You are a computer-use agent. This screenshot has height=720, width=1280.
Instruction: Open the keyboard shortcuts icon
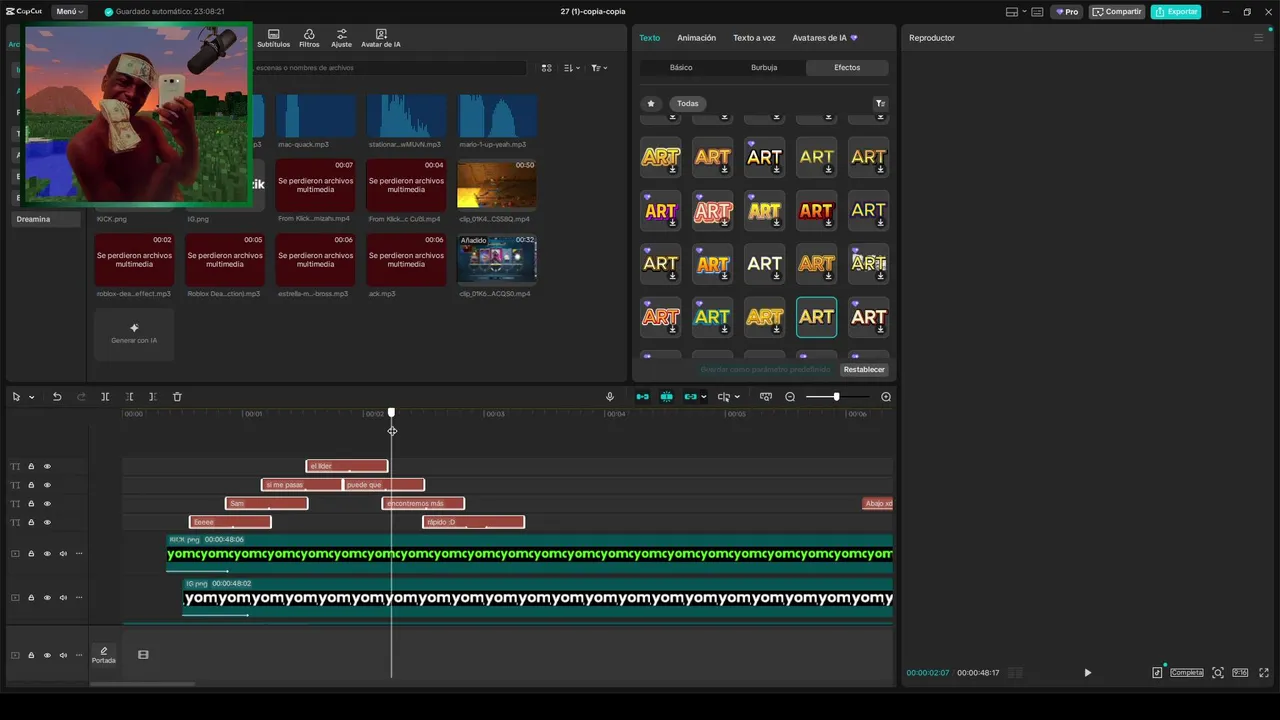point(1039,12)
